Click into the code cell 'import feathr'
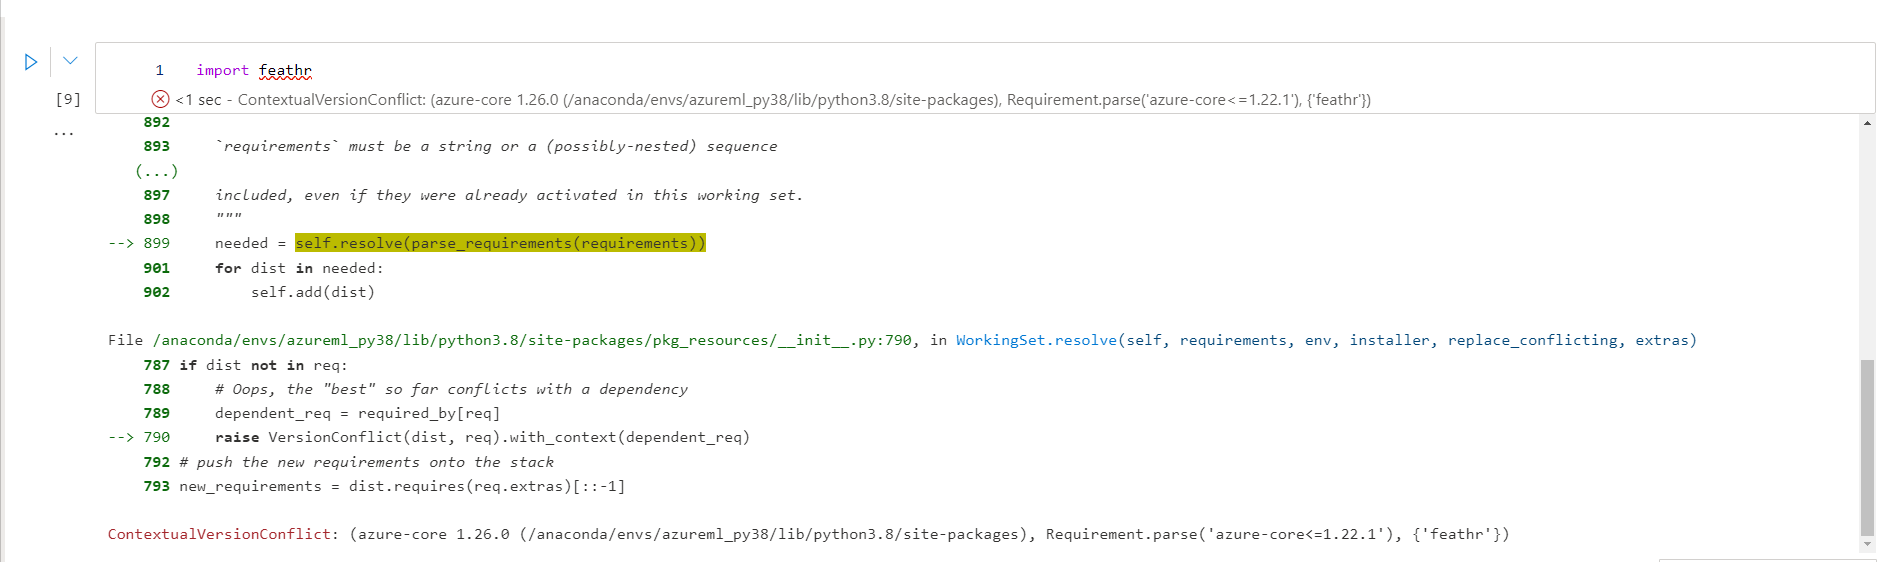This screenshot has height=562, width=1883. point(254,70)
